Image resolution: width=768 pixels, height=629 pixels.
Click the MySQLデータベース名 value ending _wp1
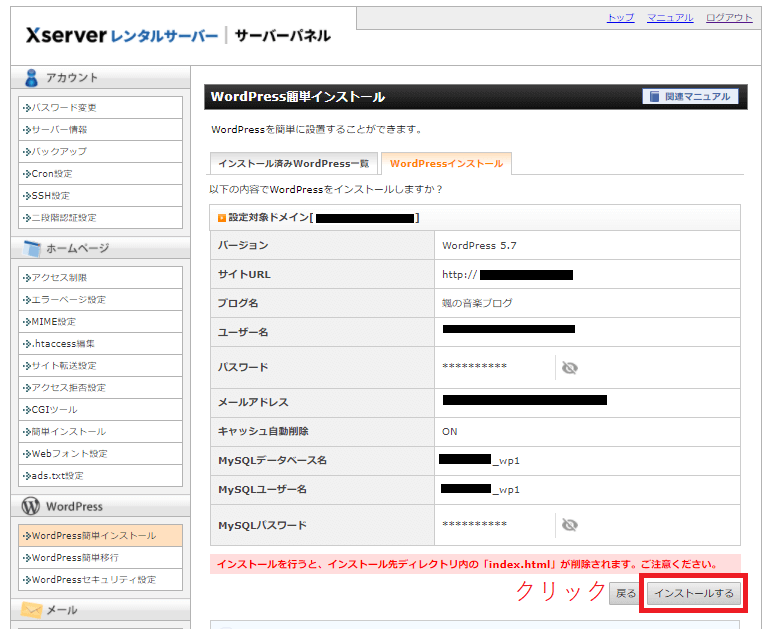(480, 460)
